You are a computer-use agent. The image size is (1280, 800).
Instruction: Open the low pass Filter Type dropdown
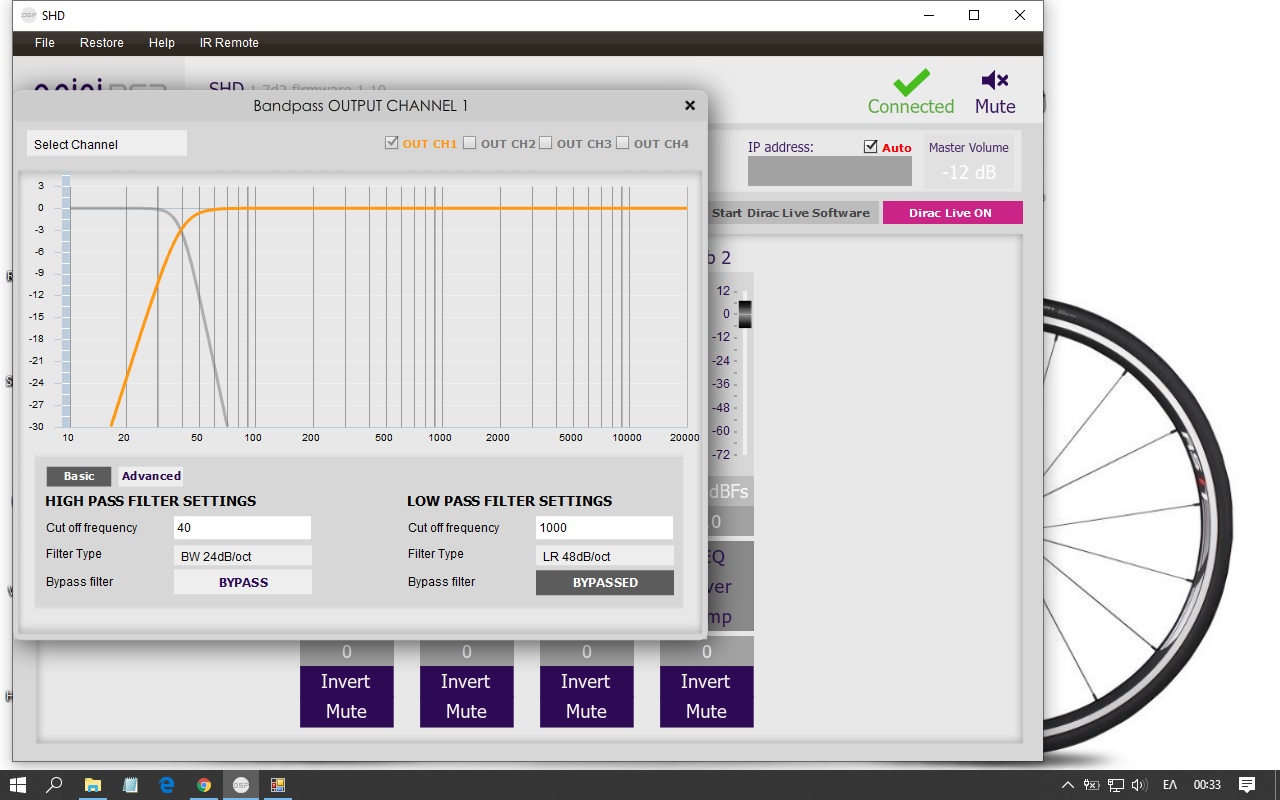(604, 556)
